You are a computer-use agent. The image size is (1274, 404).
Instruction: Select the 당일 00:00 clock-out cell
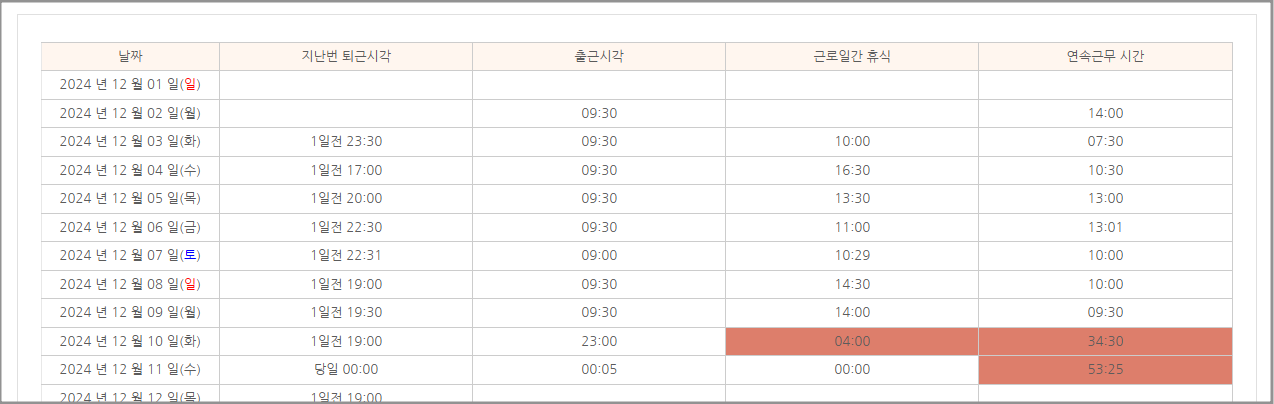pos(346,370)
